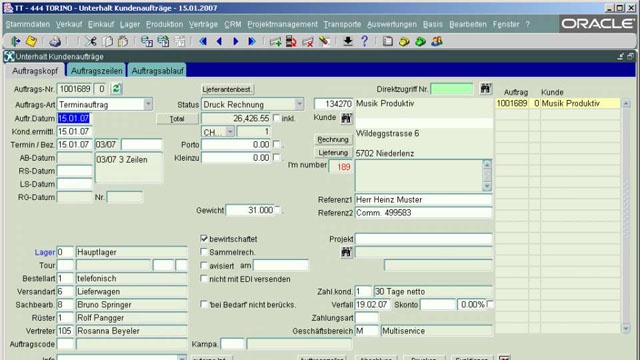
Task: Click the Total button
Action: click(x=177, y=119)
